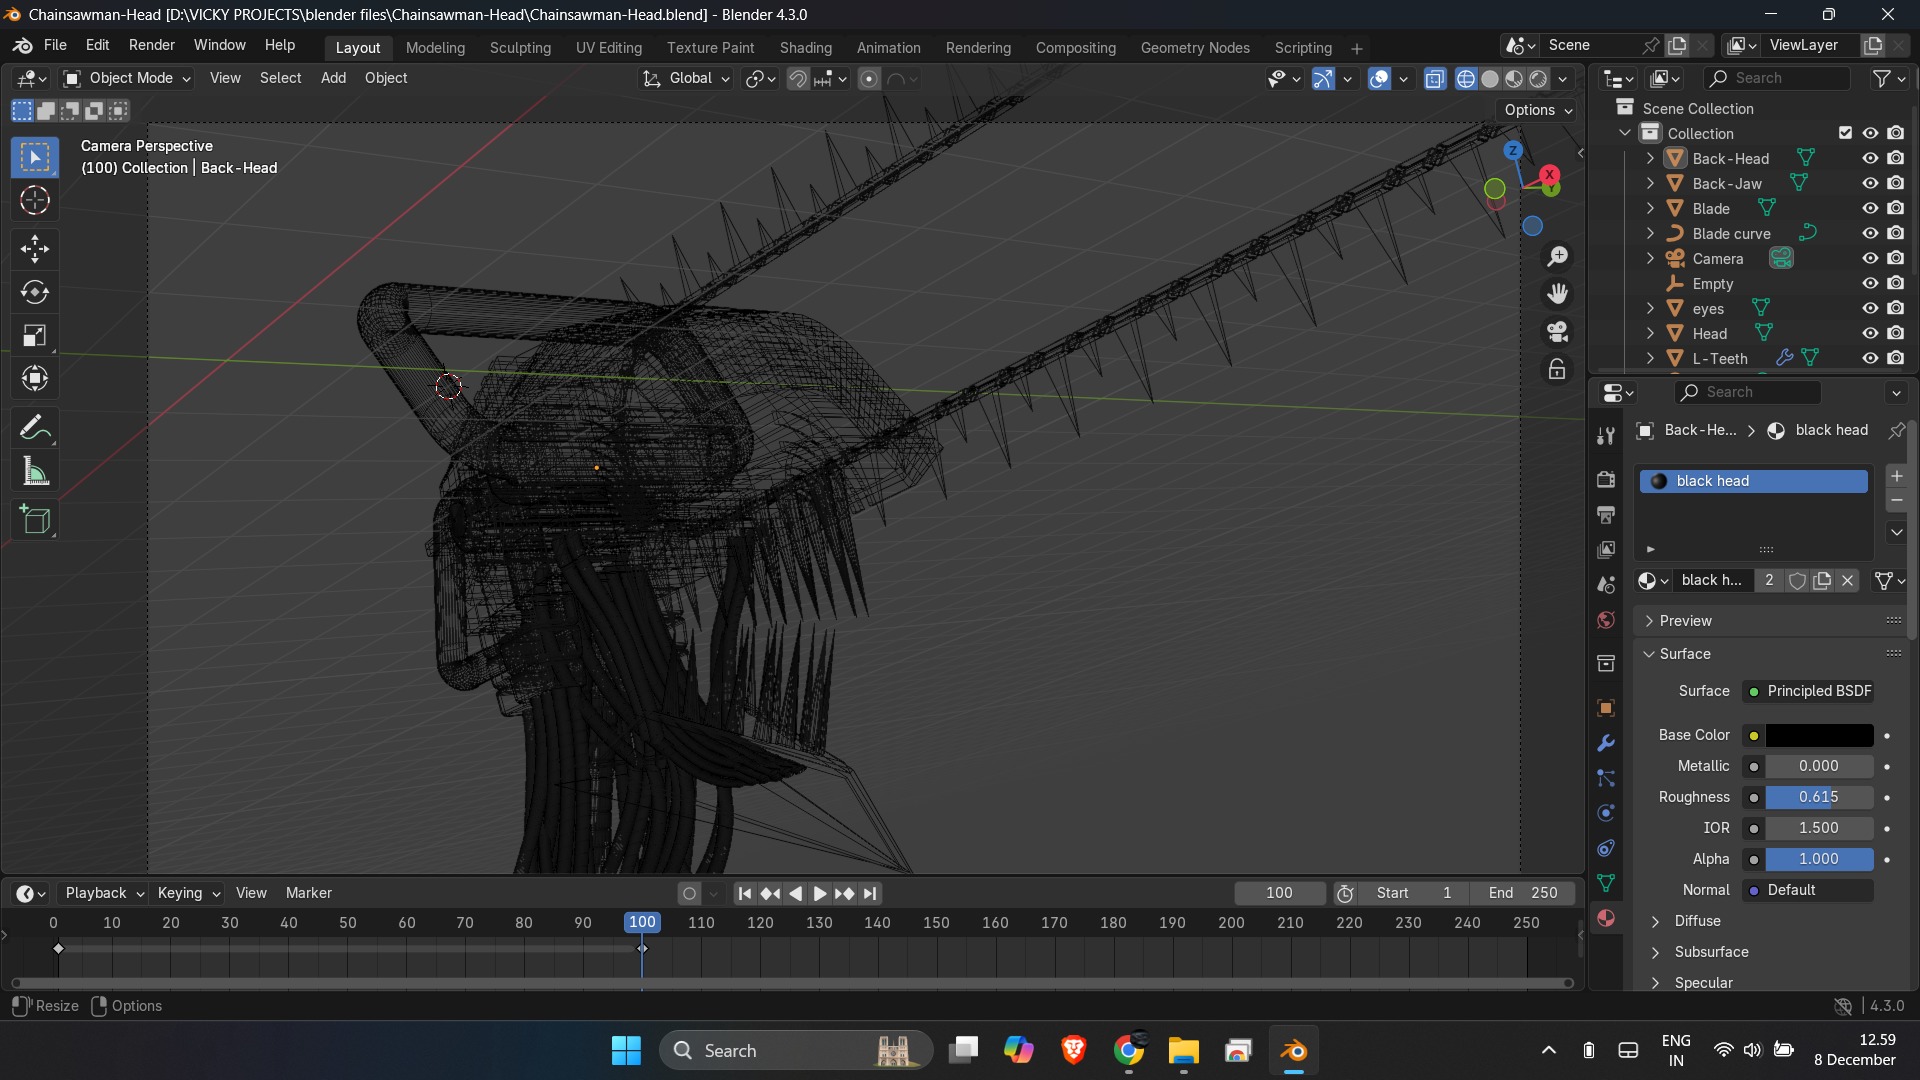Switch to the Sculpting workspace tab

[520, 48]
